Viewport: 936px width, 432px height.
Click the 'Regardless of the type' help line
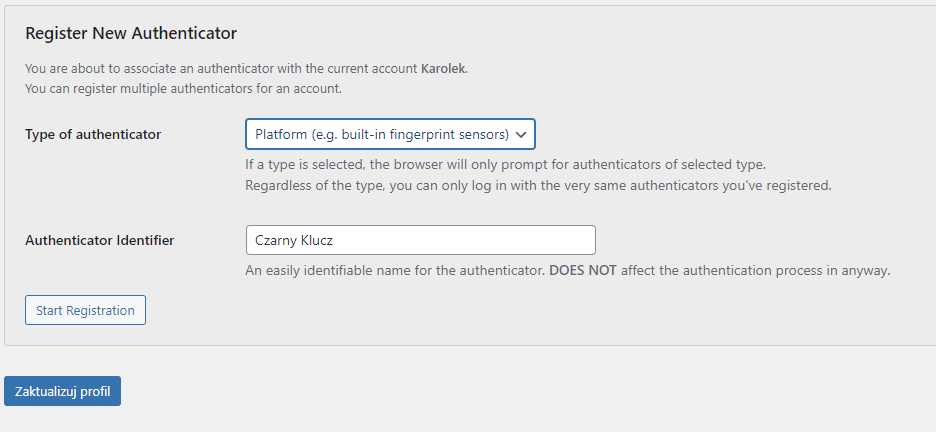(x=538, y=186)
